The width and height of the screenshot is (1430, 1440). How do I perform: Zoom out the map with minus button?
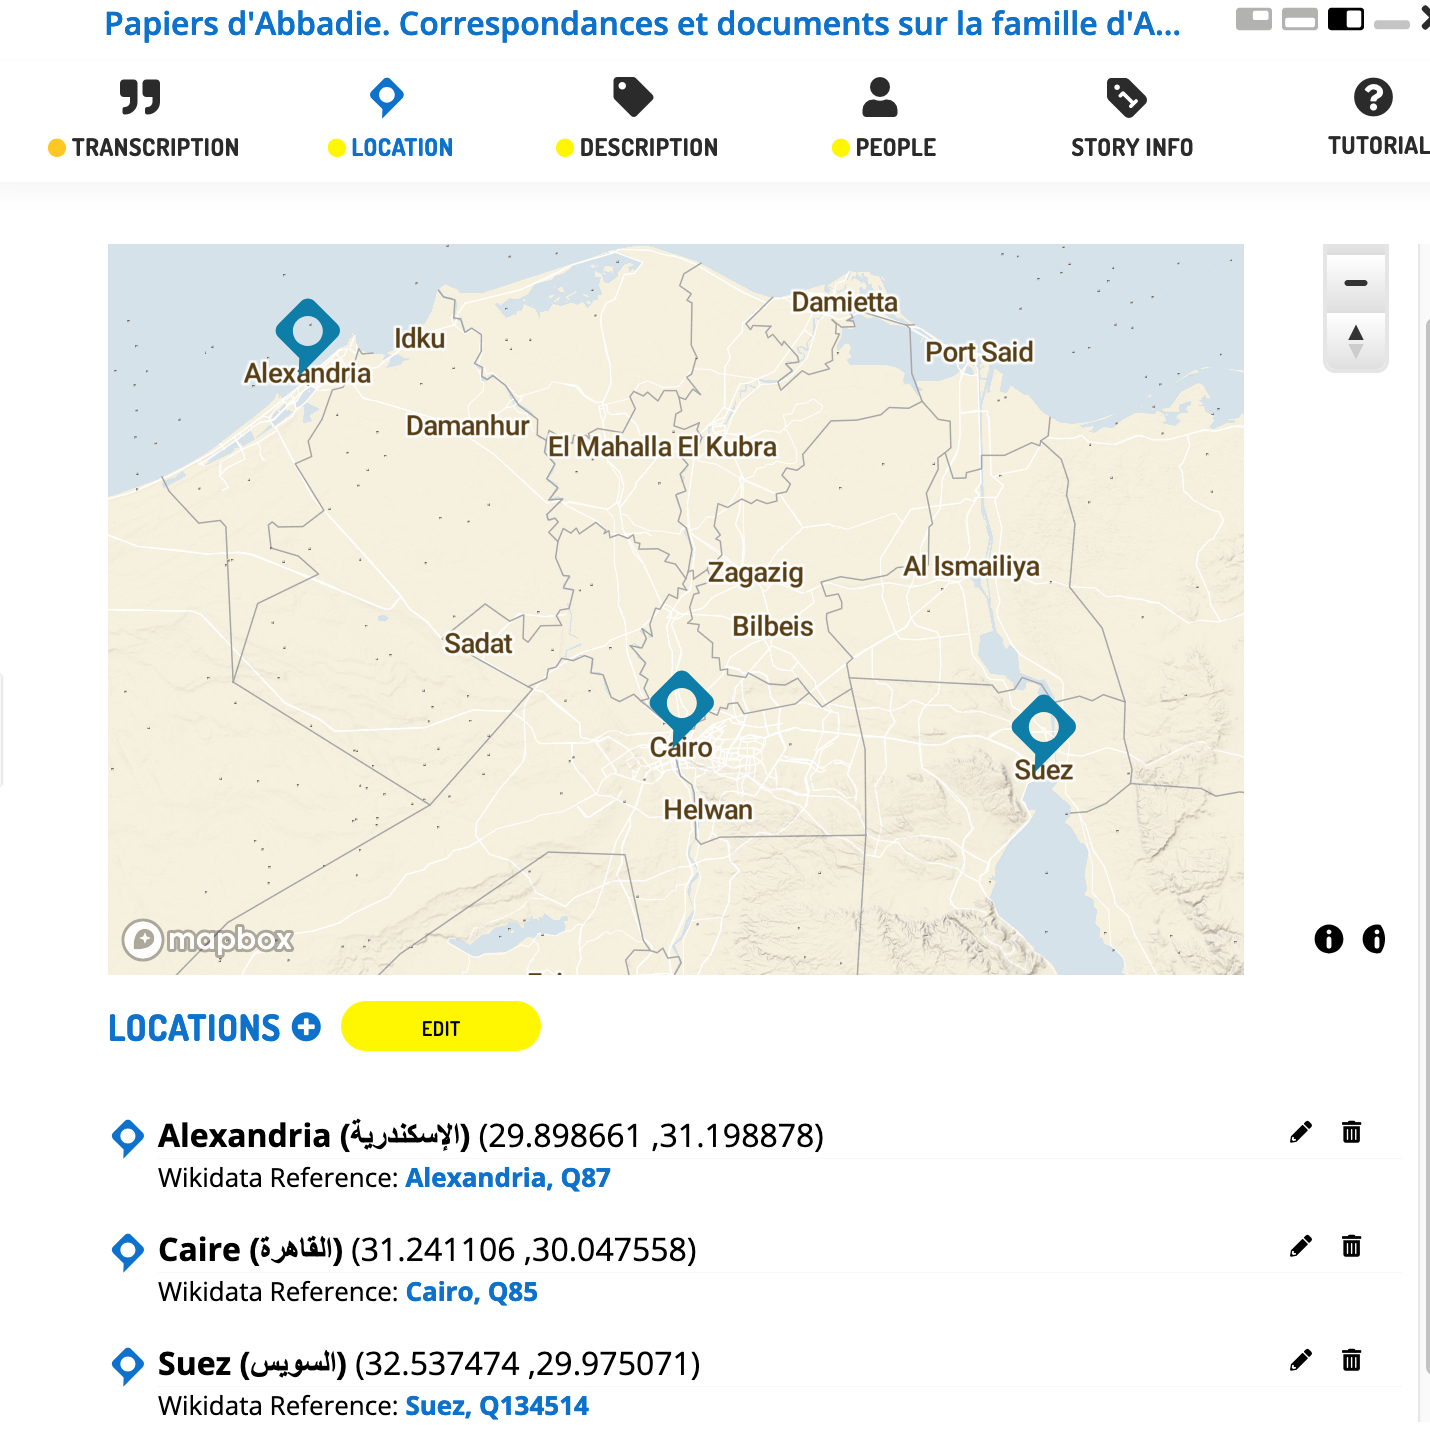coord(1355,283)
